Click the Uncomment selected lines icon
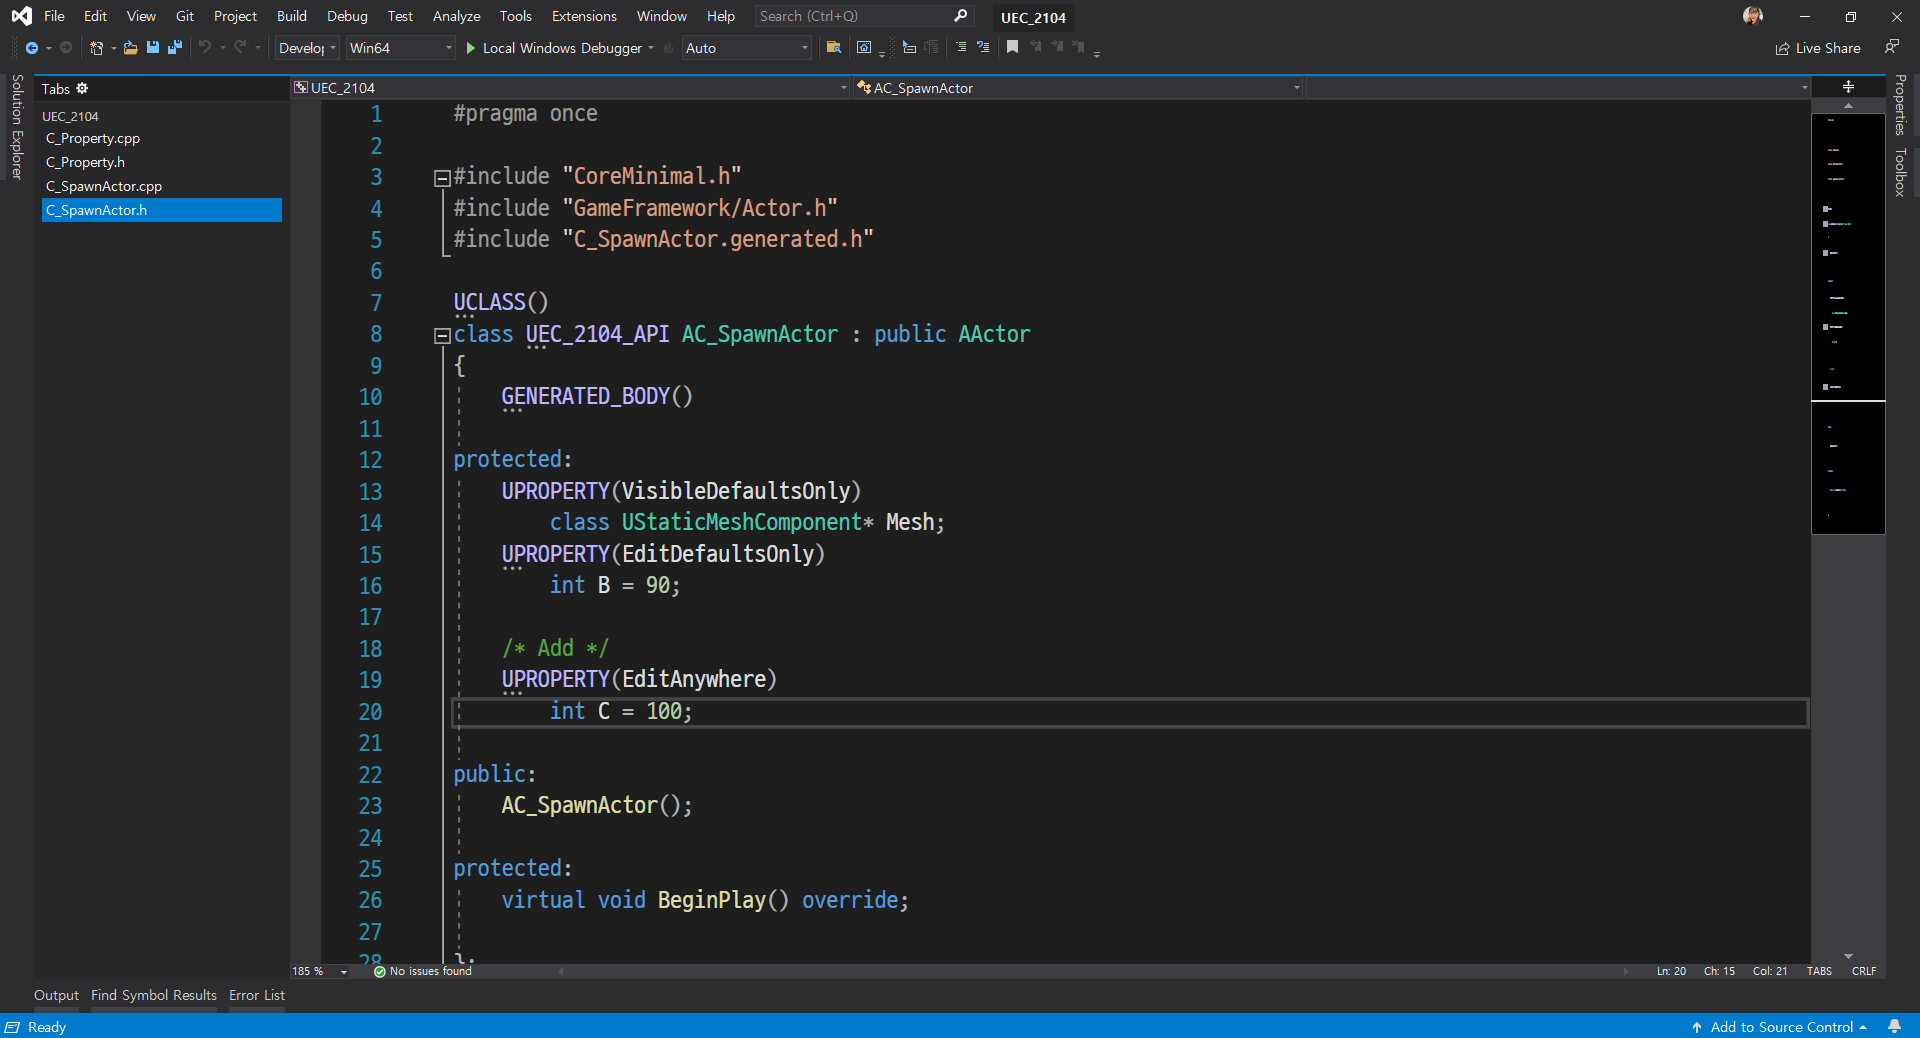 click(x=983, y=48)
